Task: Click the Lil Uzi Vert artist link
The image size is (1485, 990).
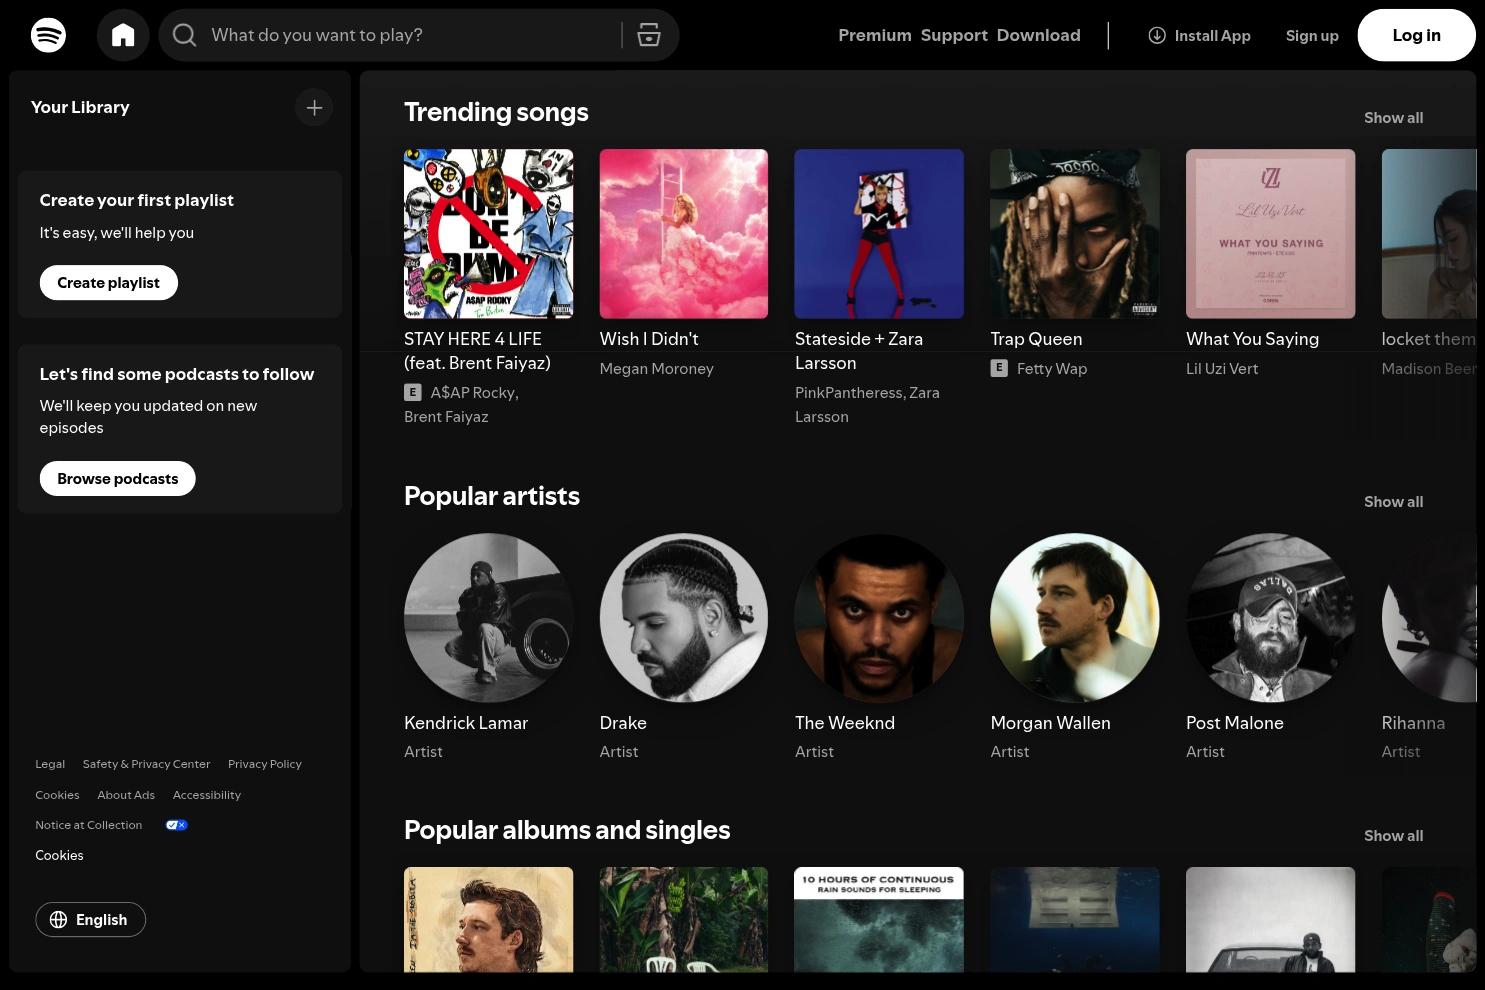Action: 1222,369
